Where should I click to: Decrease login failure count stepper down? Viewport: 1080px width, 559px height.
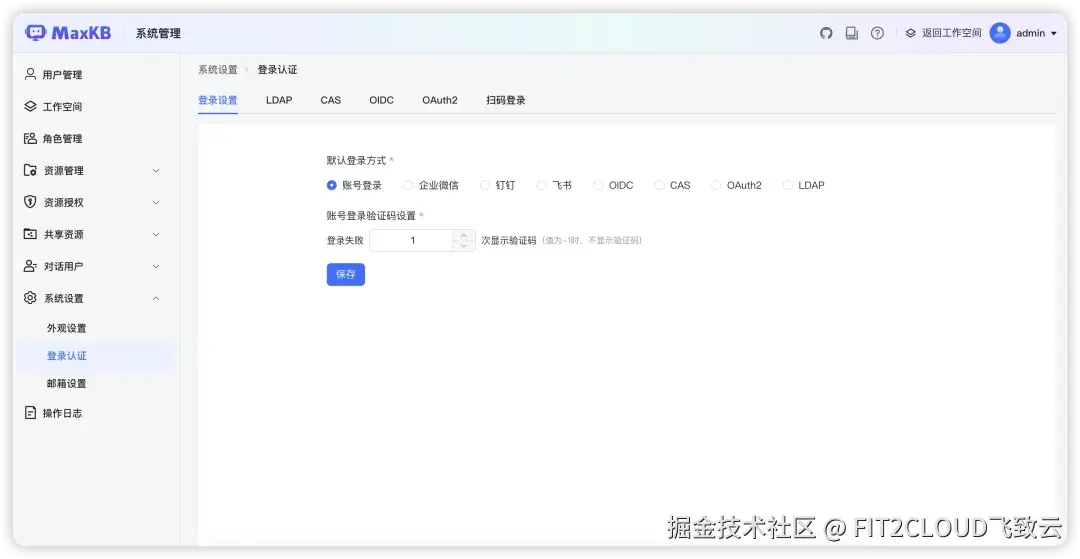click(x=464, y=246)
